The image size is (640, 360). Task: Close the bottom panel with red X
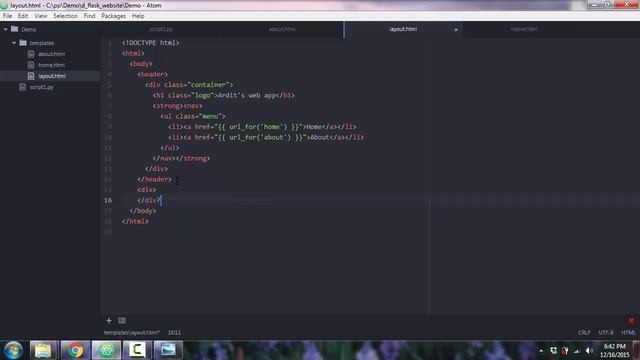point(631,320)
